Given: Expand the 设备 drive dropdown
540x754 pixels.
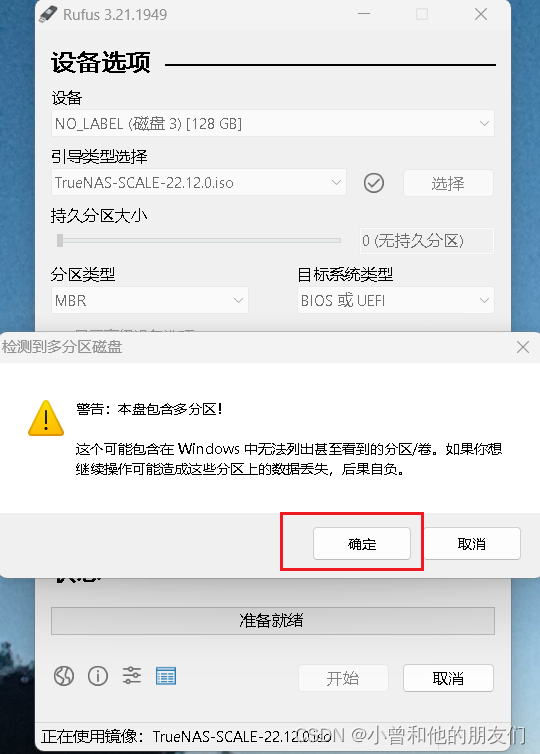Looking at the screenshot, I should pos(272,124).
